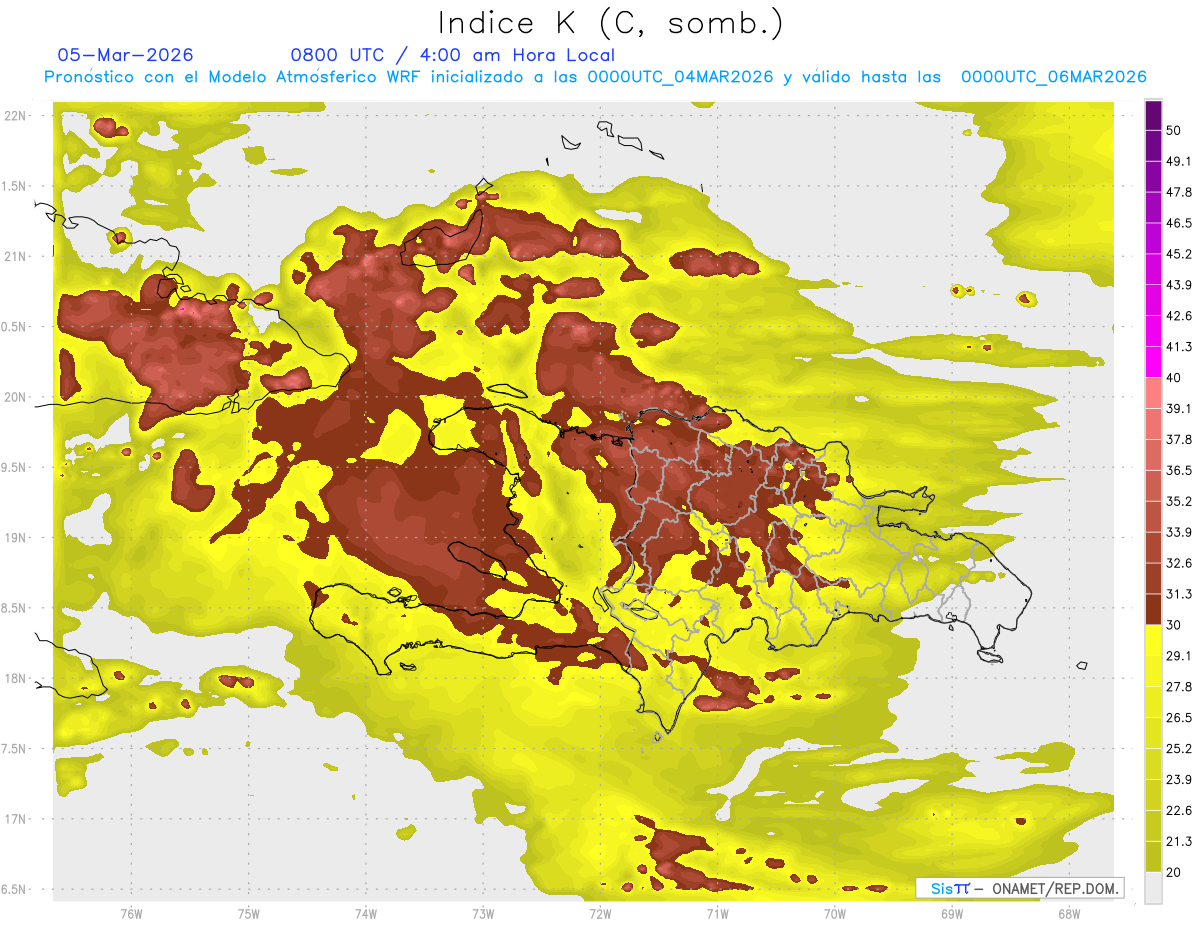The width and height of the screenshot is (1200, 927).
Task: Click longitude axis label "70W"
Action: [x=834, y=913]
